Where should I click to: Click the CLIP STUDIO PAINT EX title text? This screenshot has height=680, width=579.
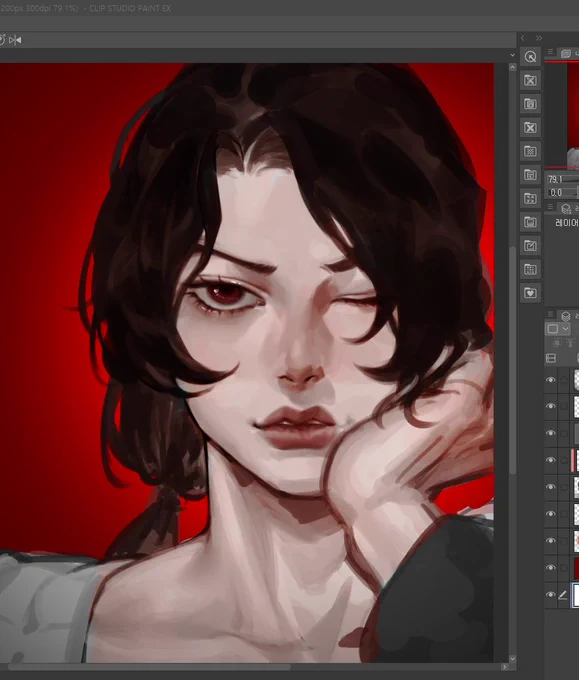point(130,8)
